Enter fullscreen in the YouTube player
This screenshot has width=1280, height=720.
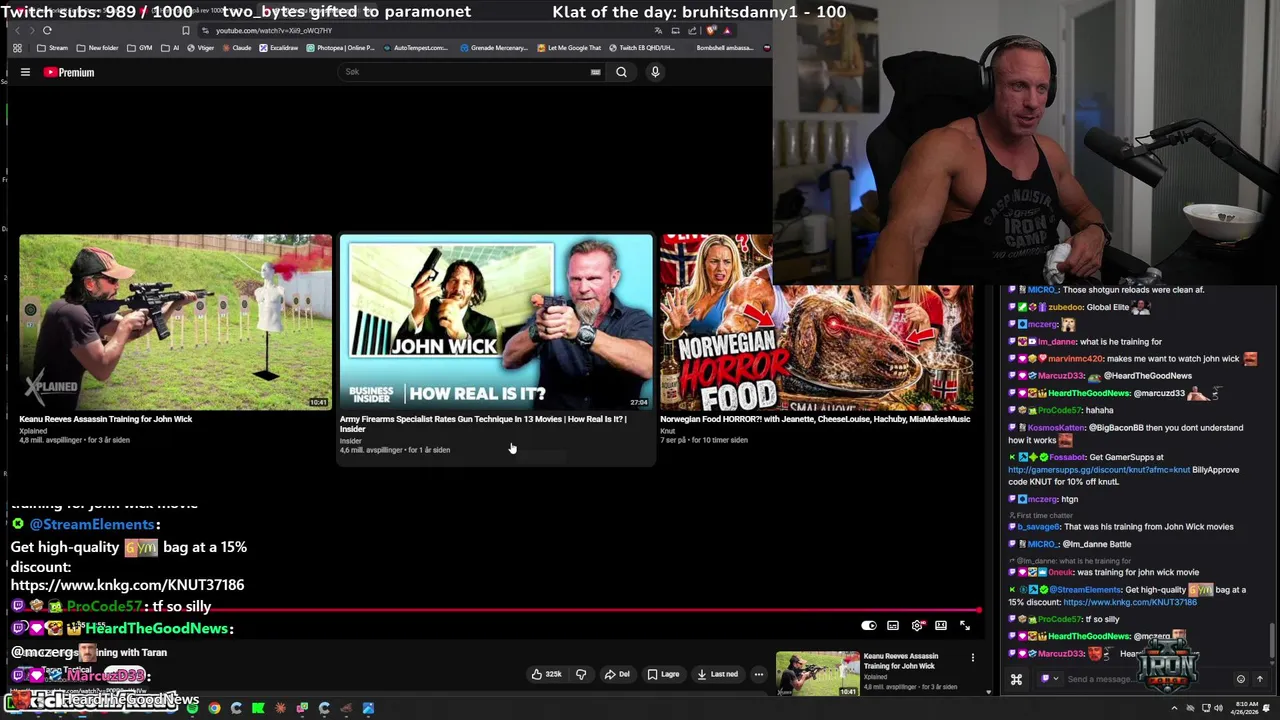(965, 626)
